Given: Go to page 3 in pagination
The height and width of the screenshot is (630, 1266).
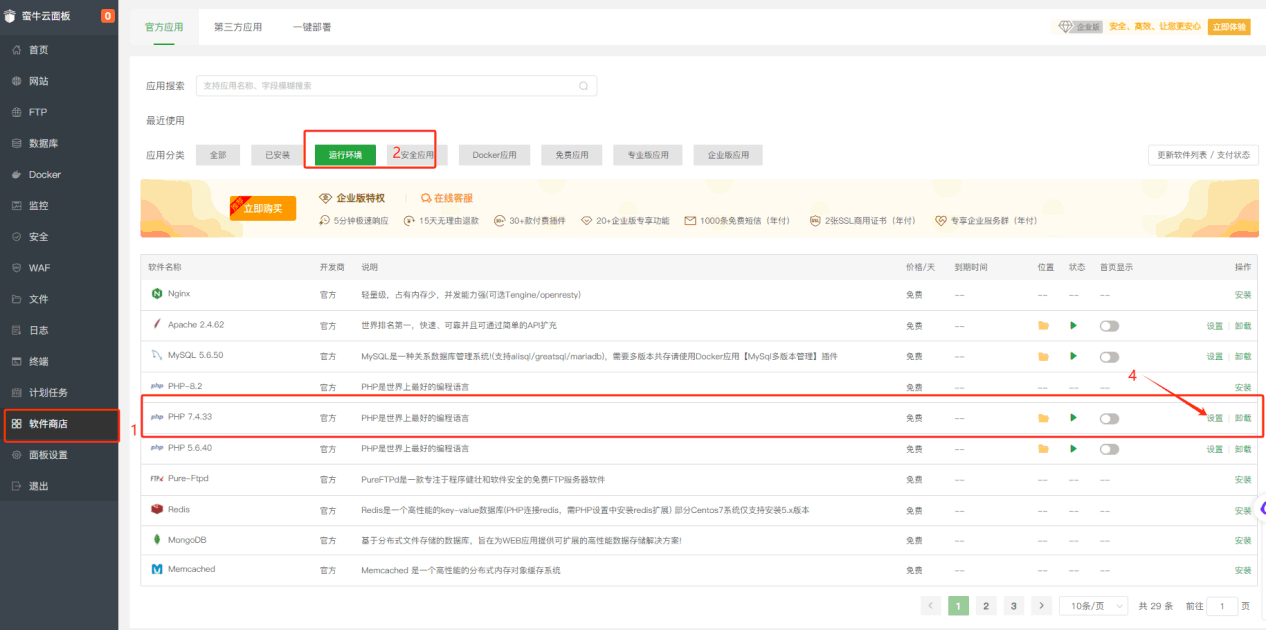Looking at the screenshot, I should pyautogui.click(x=1014, y=606).
